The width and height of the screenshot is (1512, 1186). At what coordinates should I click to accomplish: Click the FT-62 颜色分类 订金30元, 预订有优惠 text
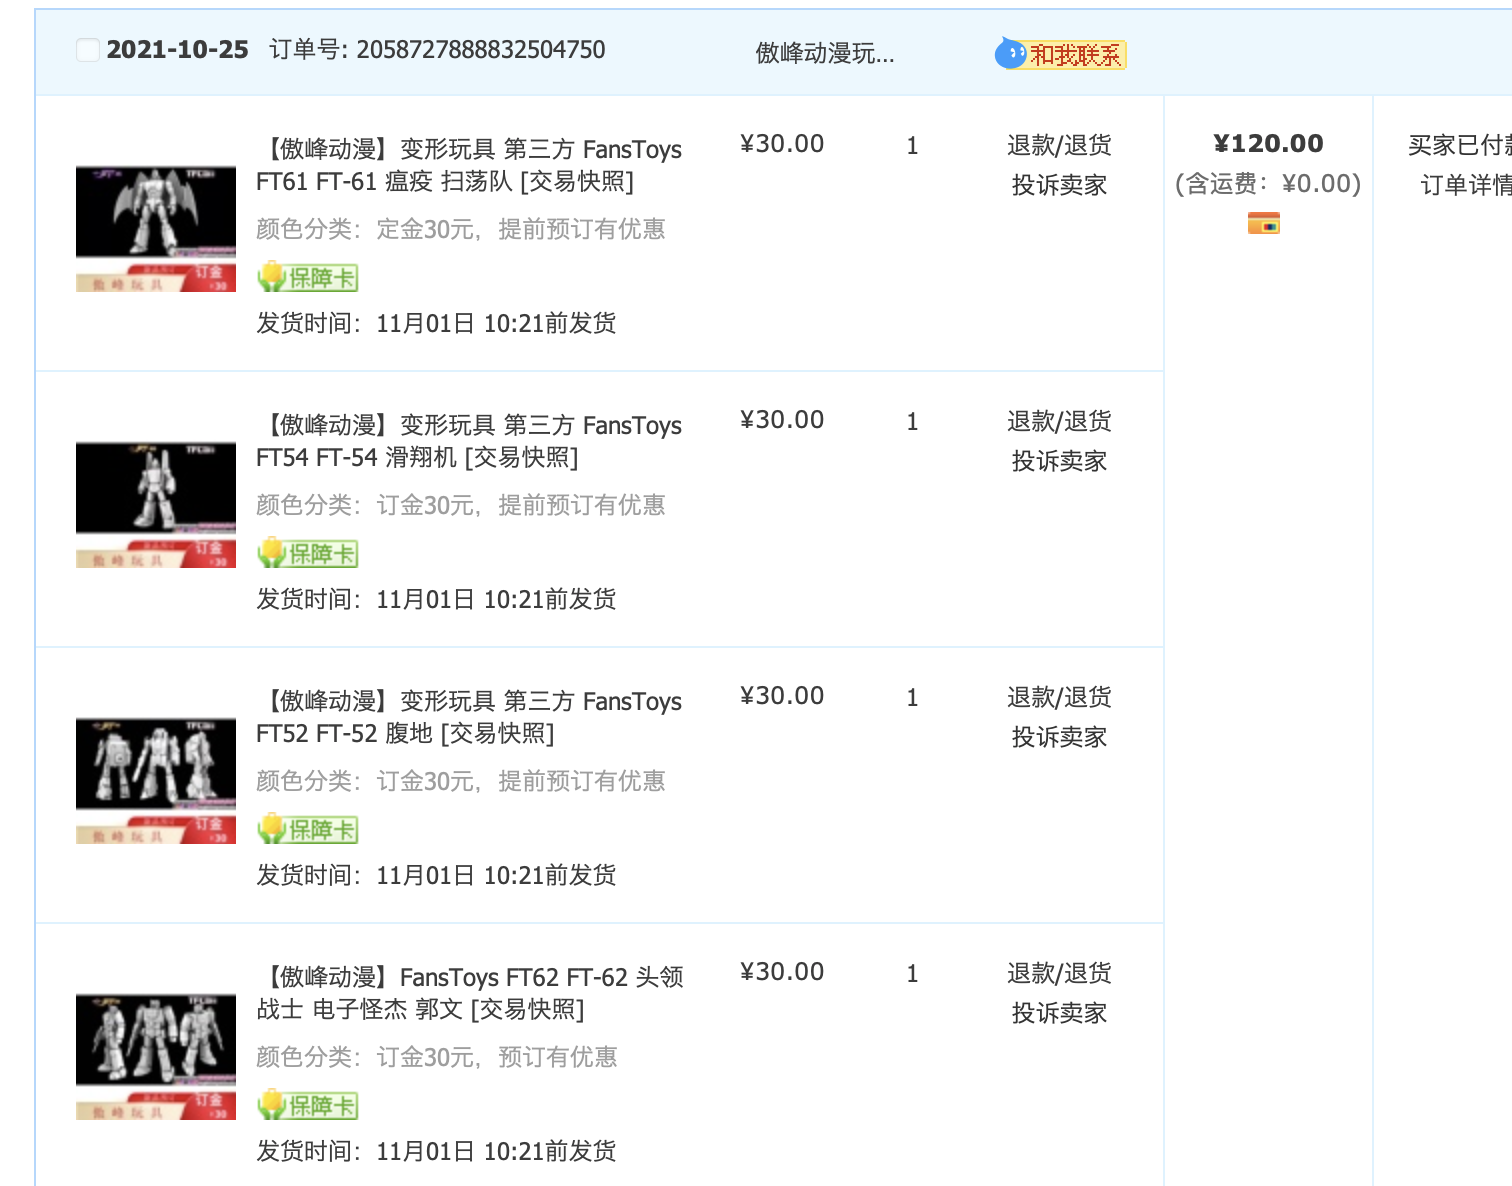(x=436, y=1057)
